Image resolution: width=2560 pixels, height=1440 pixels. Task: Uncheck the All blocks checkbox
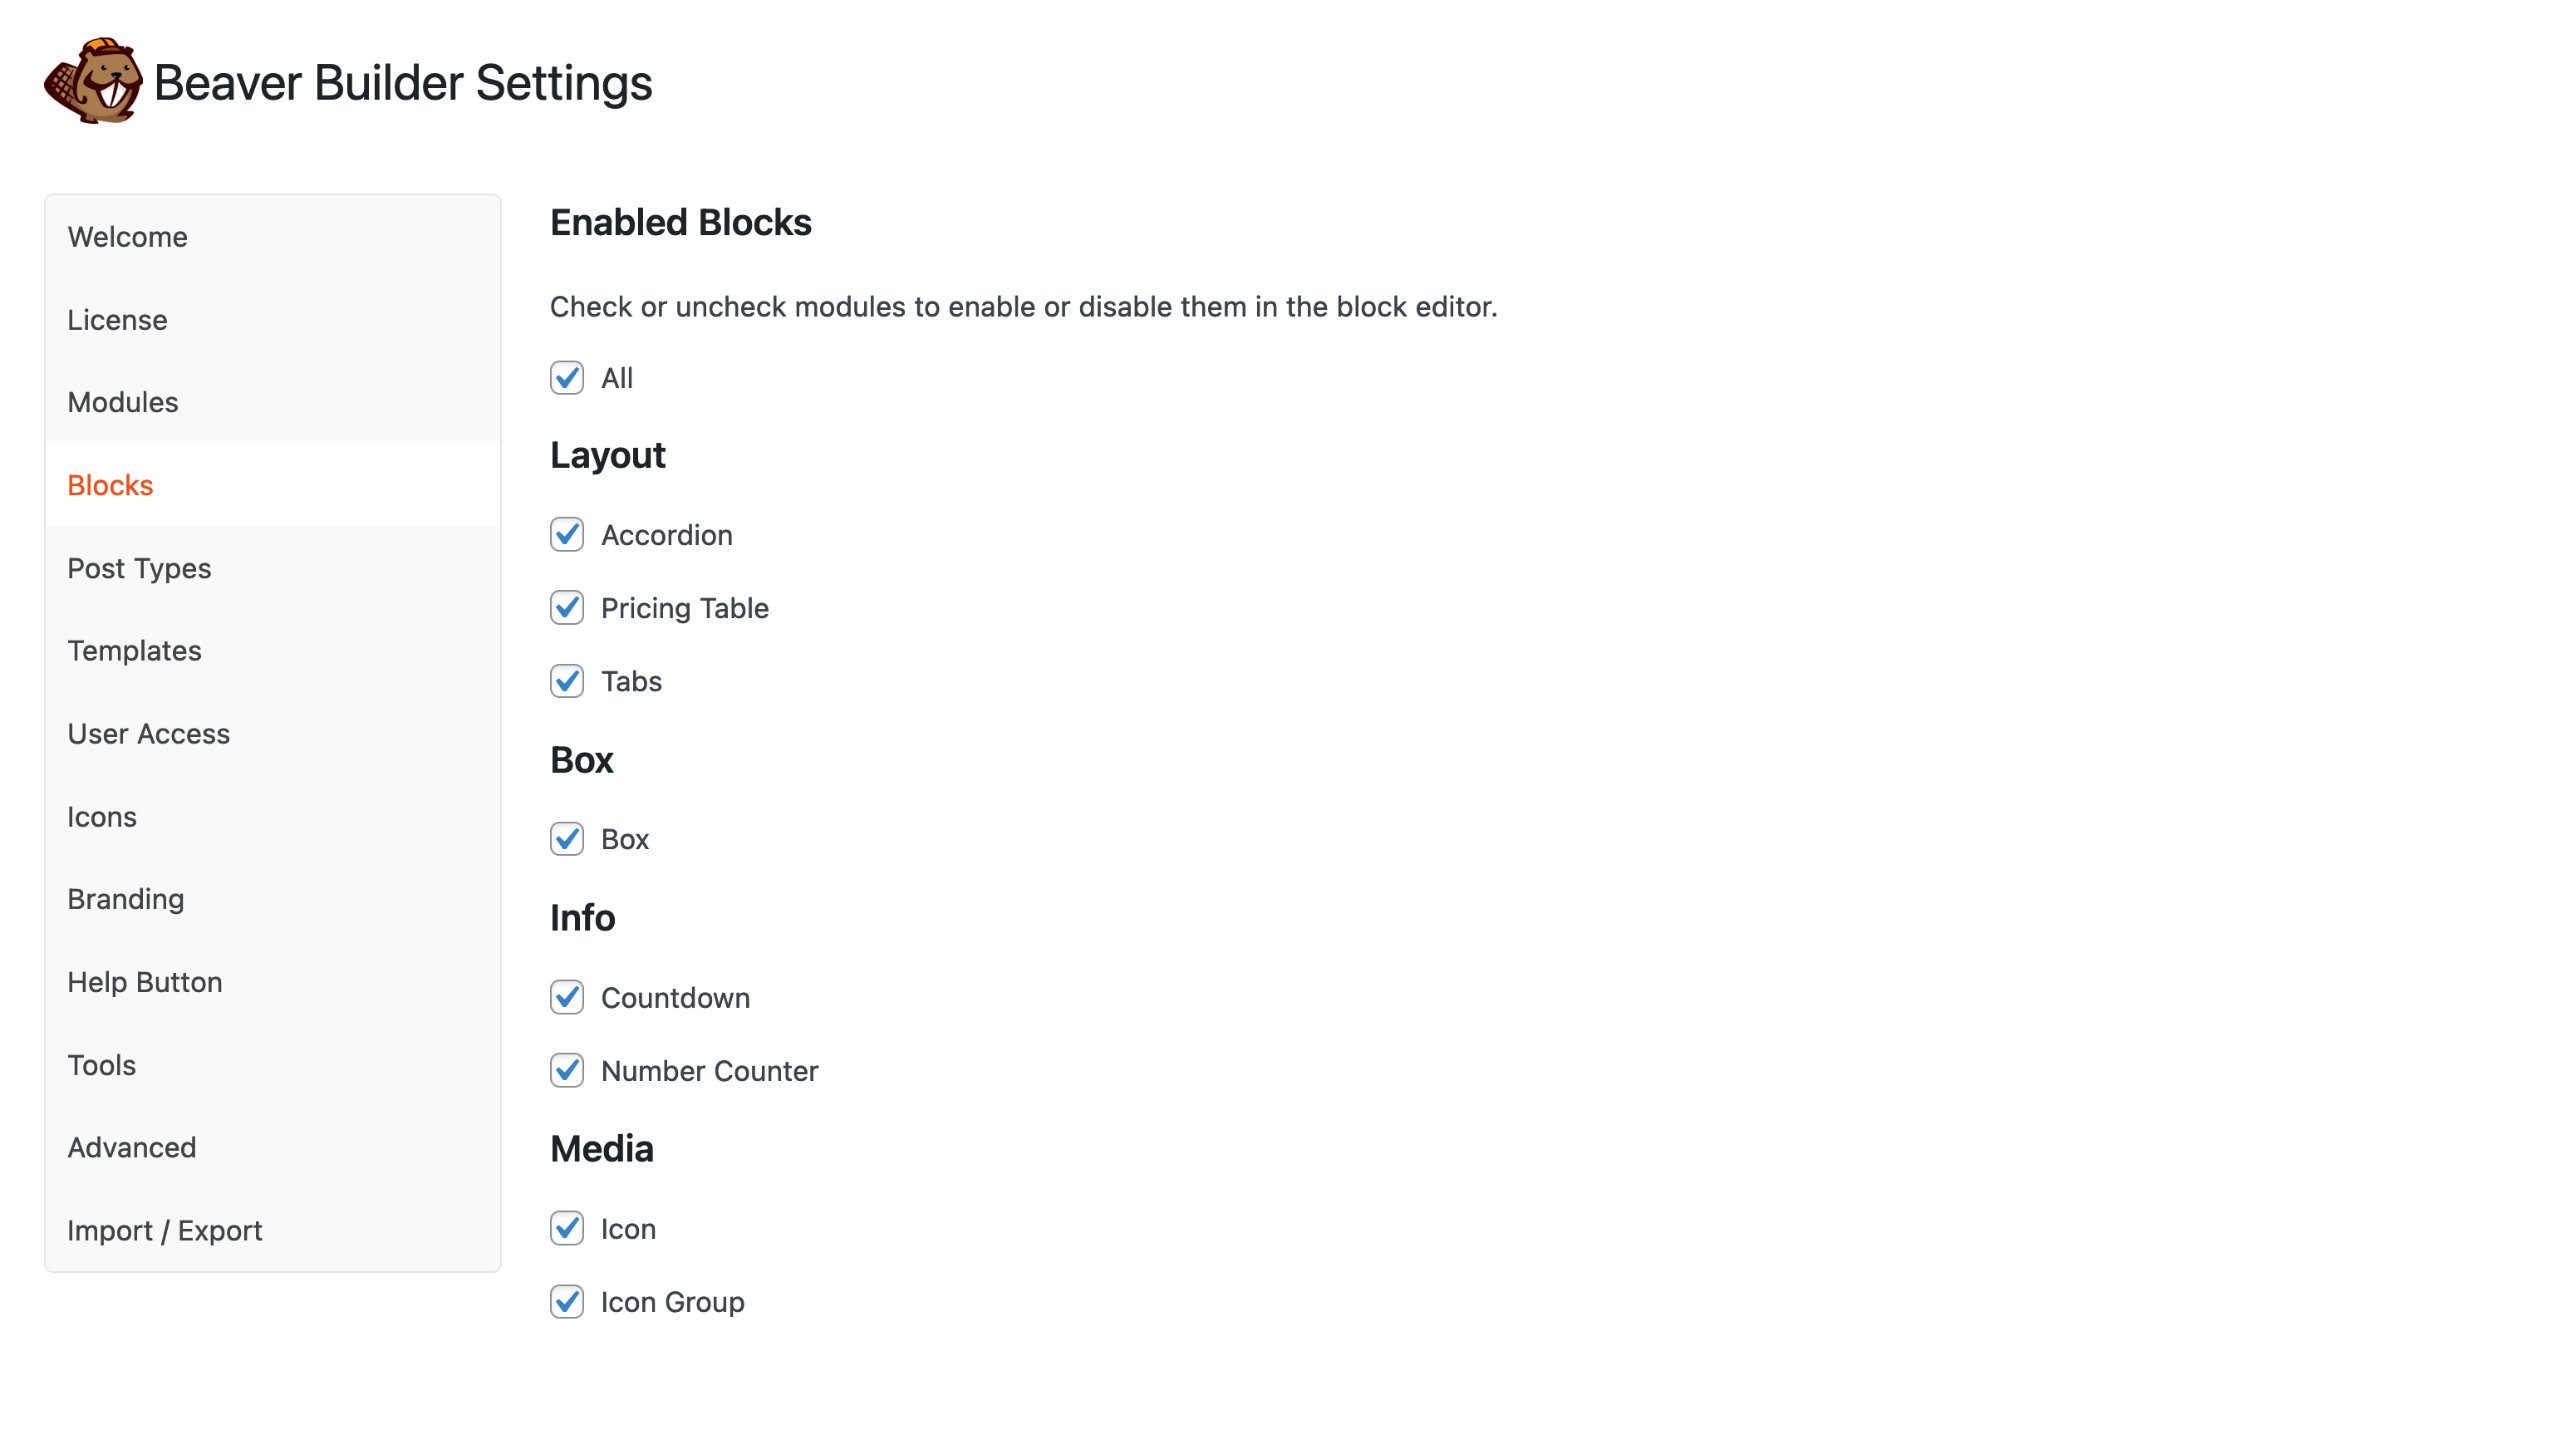pyautogui.click(x=567, y=377)
